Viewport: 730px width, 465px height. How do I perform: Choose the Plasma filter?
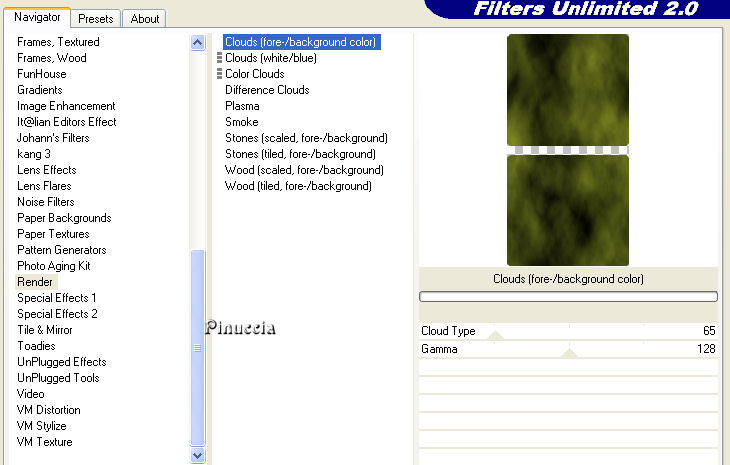242,106
